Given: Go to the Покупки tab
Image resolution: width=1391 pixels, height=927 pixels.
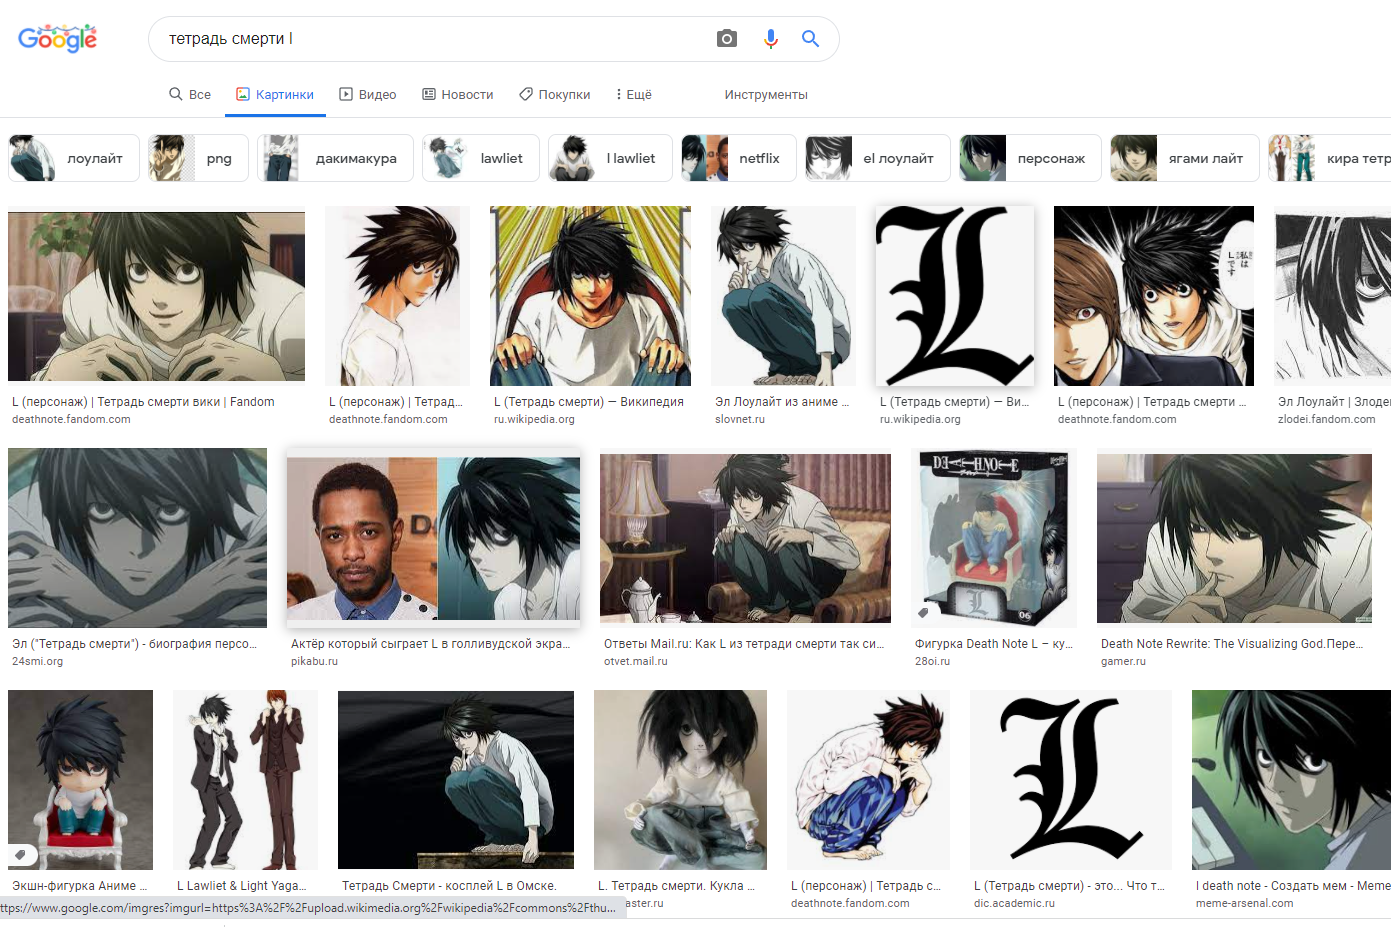Looking at the screenshot, I should pos(554,94).
